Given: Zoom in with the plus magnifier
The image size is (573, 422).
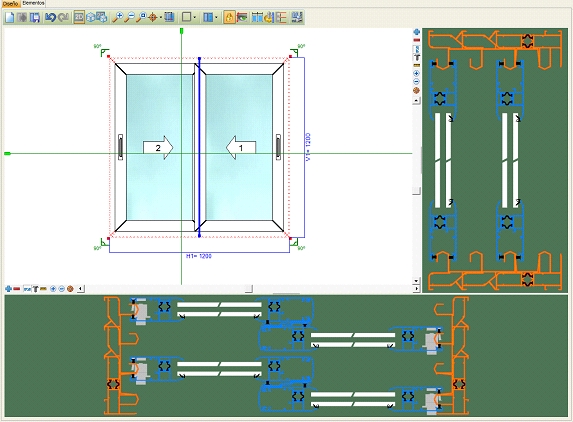Looking at the screenshot, I should 117,17.
